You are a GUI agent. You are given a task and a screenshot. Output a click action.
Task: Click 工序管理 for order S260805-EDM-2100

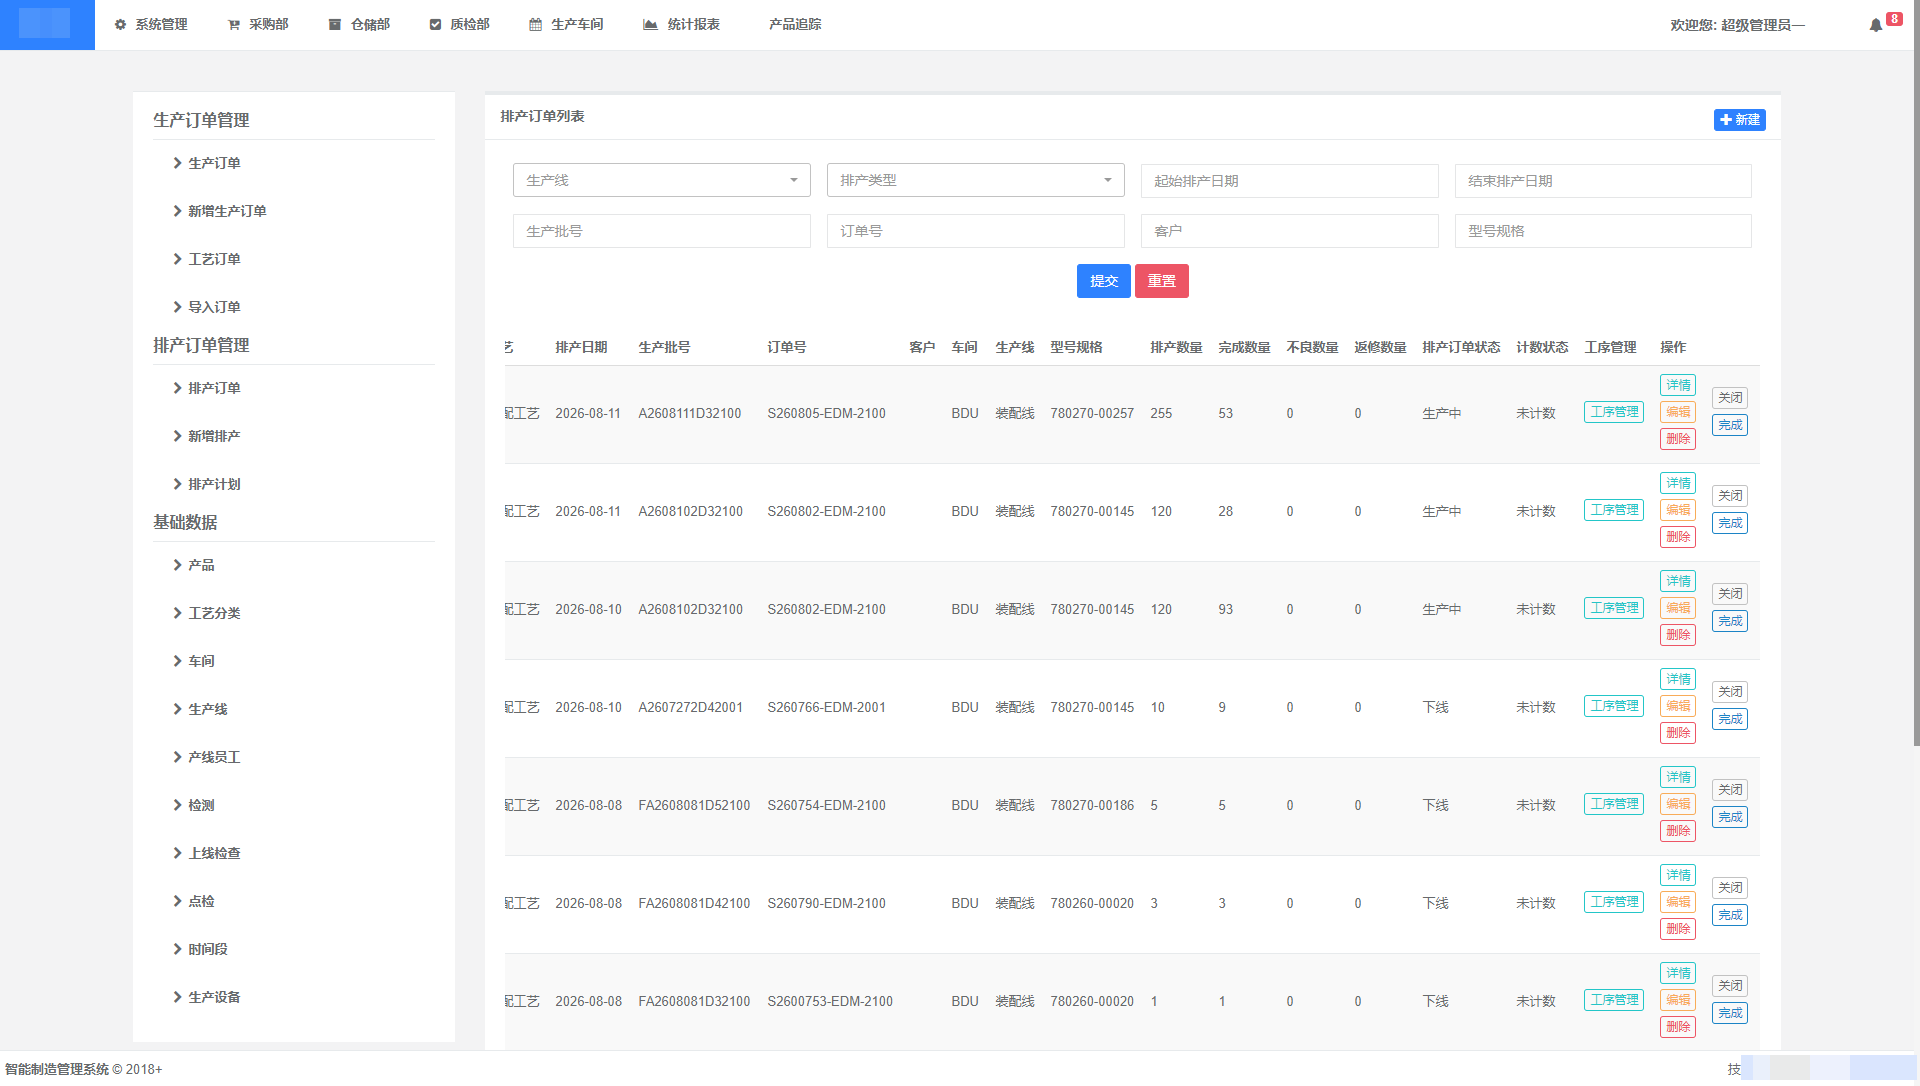tap(1614, 412)
